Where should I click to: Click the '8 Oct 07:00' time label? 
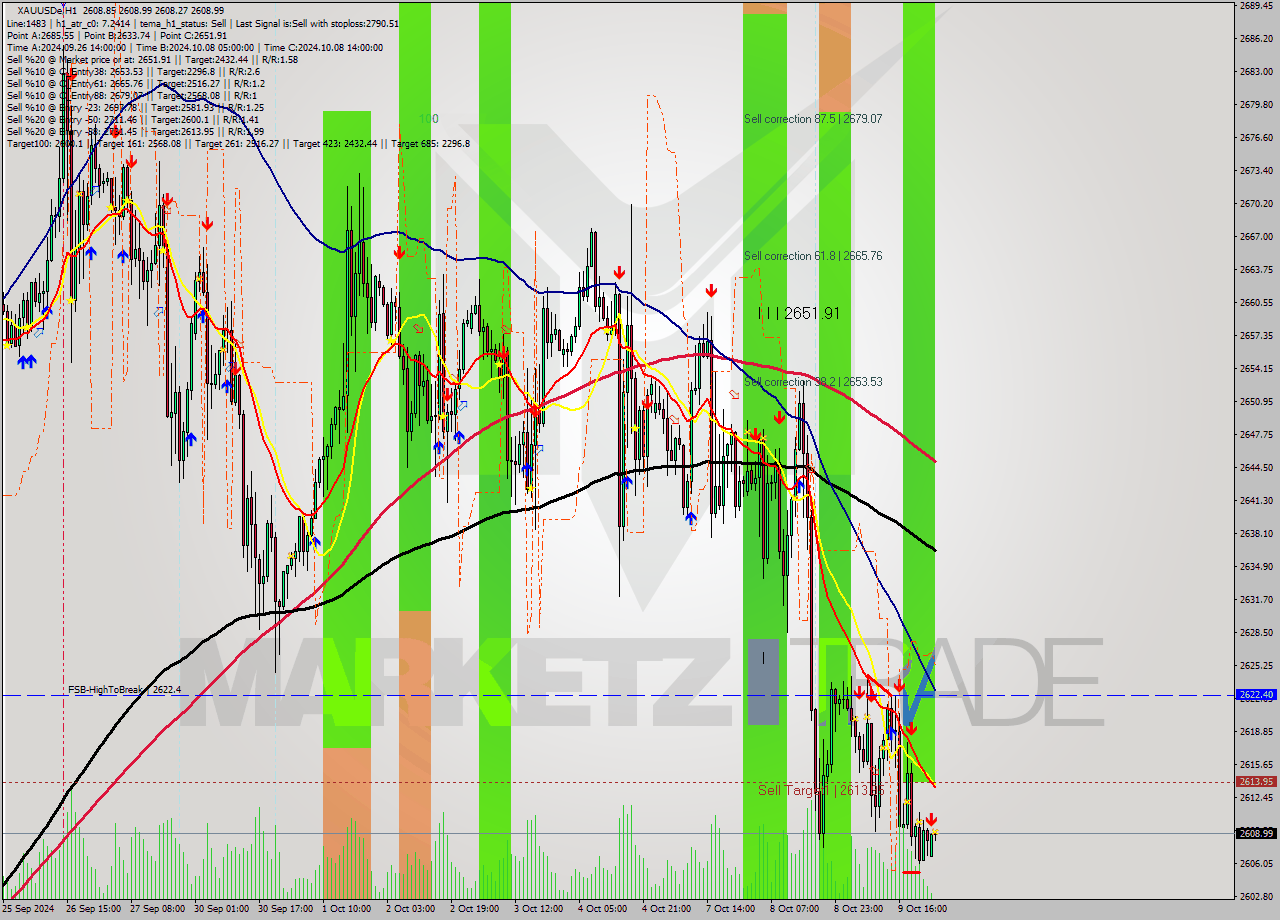(795, 909)
